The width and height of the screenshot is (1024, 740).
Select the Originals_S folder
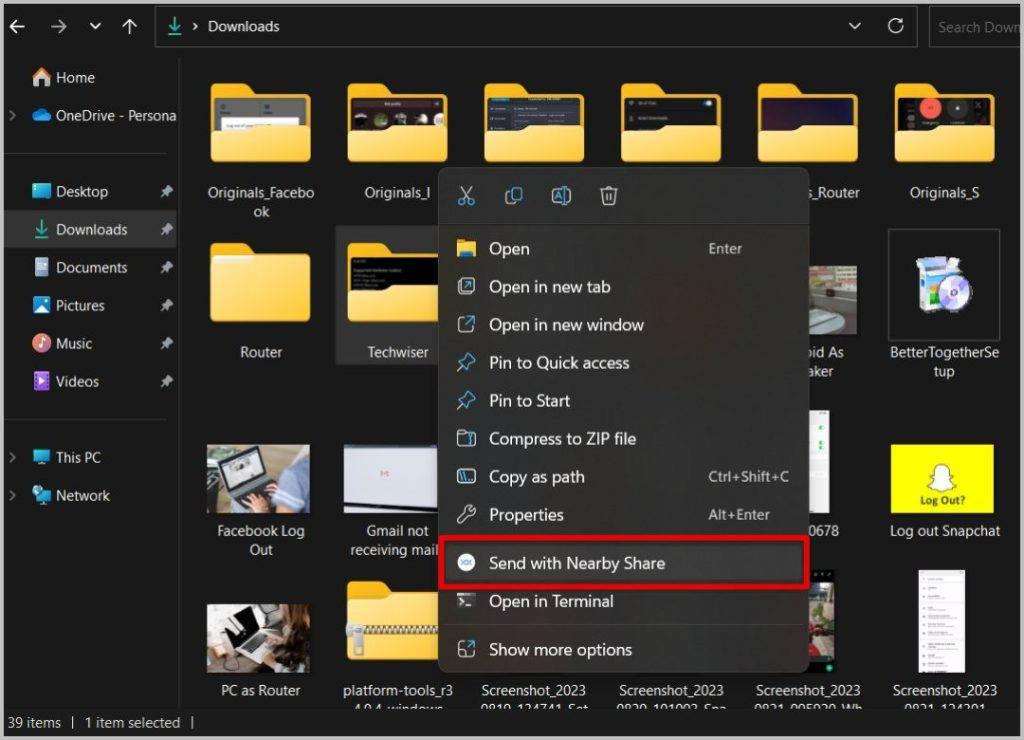point(944,142)
